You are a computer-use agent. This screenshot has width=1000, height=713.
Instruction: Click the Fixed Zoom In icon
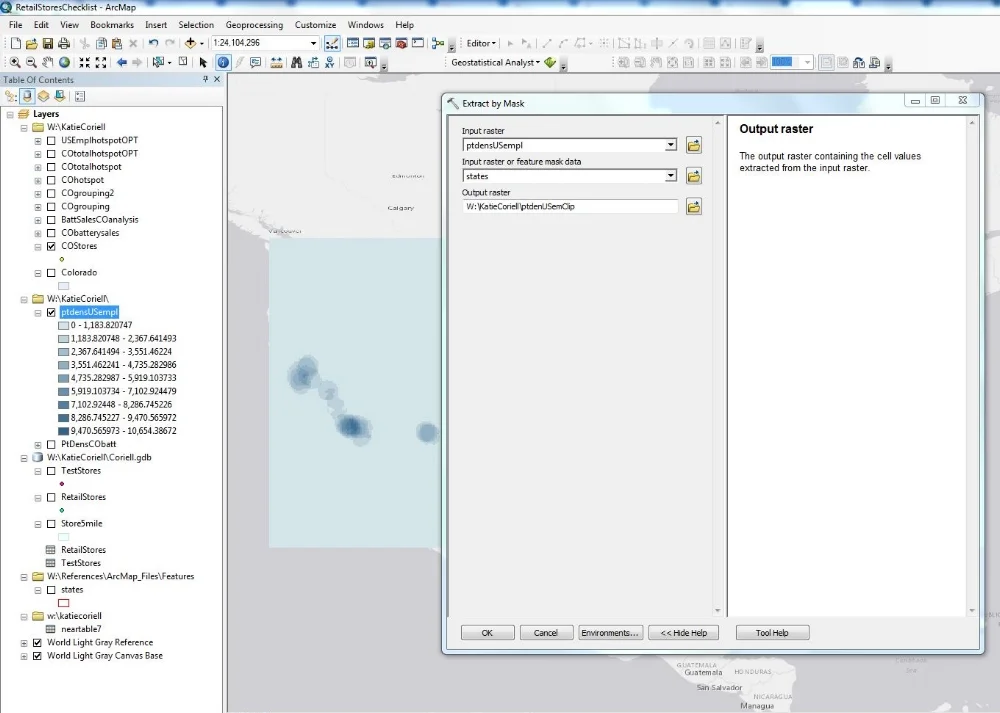84,62
